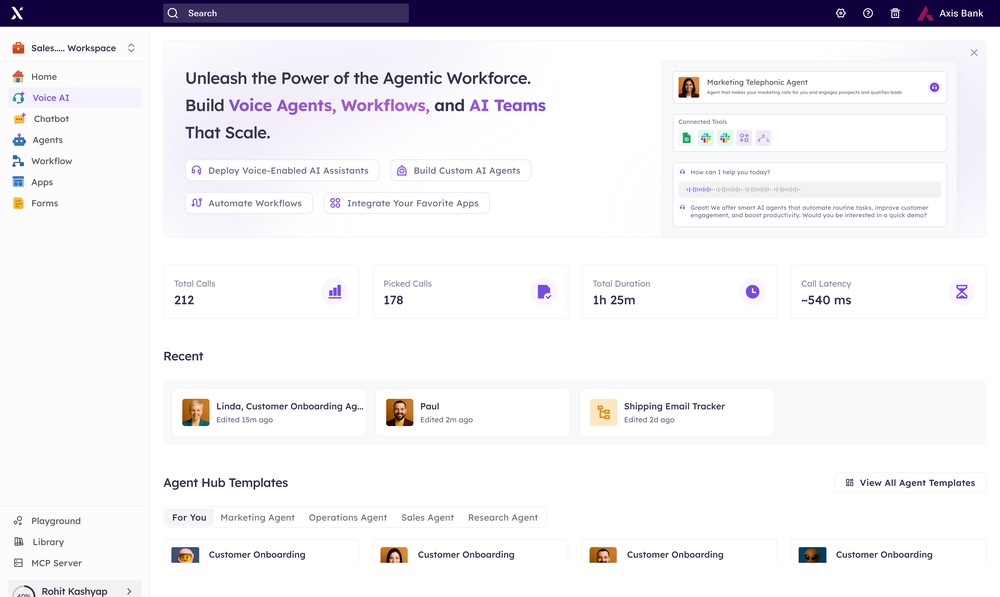Click 'Edited 2d ago' text
Image resolution: width=1000 pixels, height=597 pixels.
(649, 420)
